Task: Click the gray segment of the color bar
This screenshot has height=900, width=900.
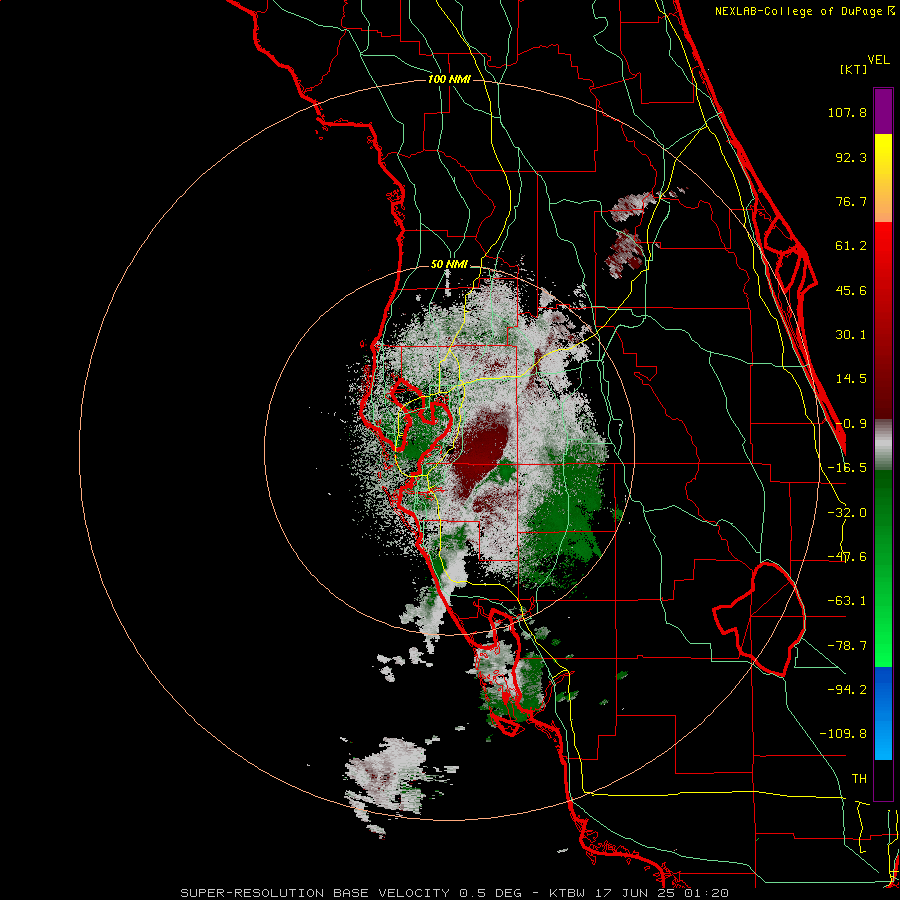Action: pyautogui.click(x=883, y=444)
